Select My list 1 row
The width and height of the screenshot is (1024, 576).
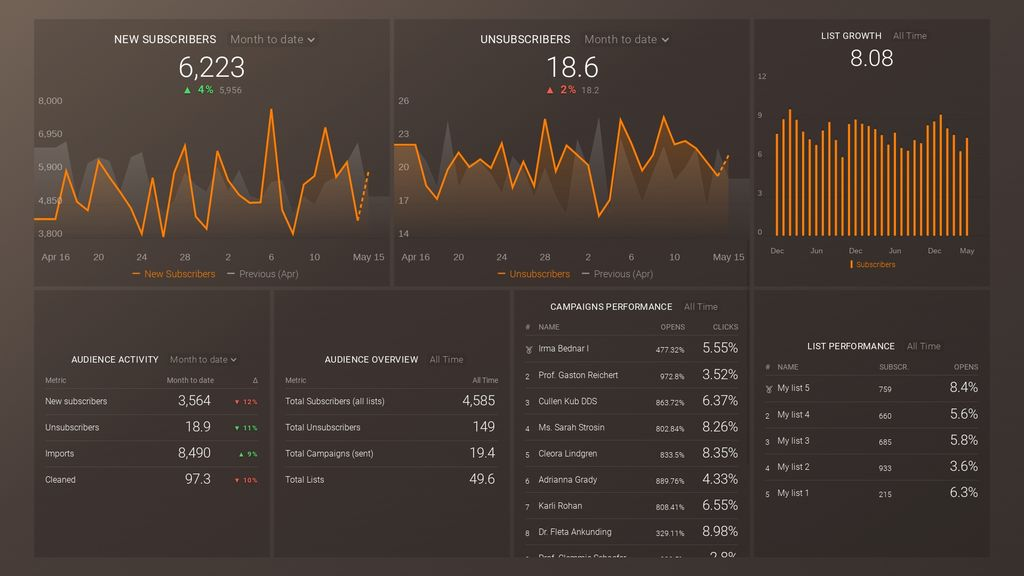[x=871, y=493]
